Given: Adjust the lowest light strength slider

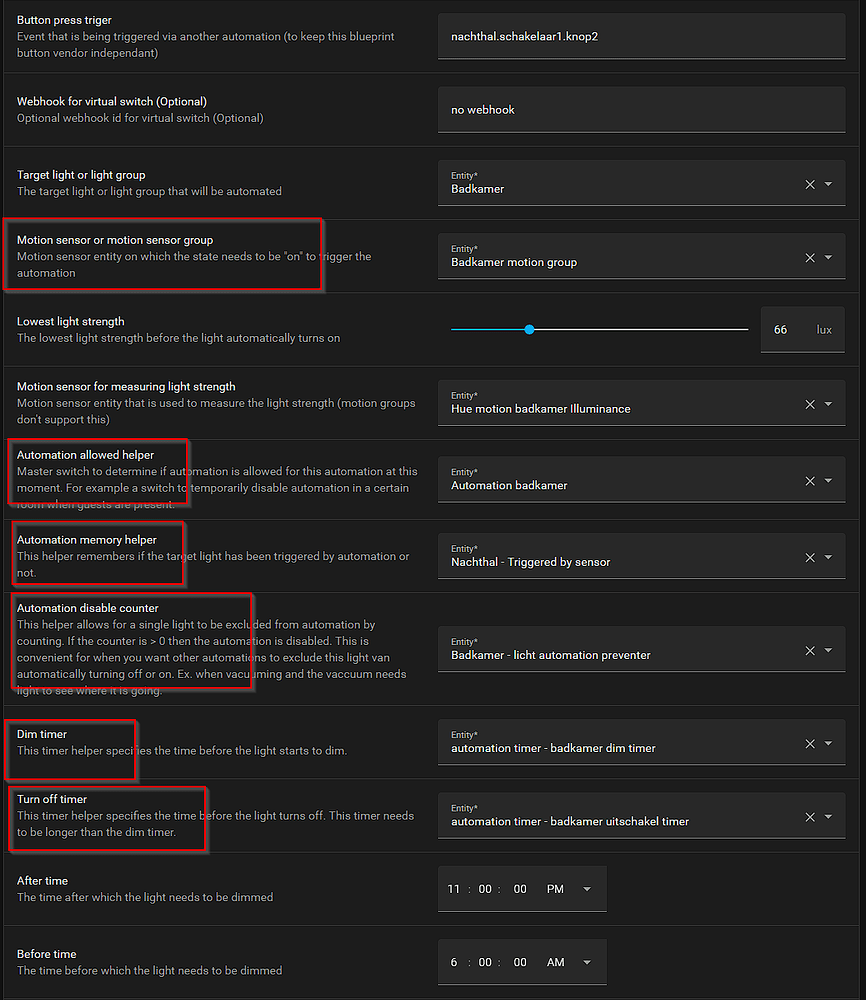Looking at the screenshot, I should pos(528,328).
